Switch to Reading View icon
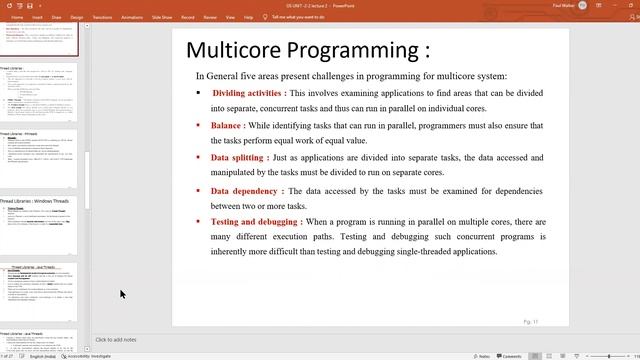This screenshot has width=640, height=360. click(563, 356)
